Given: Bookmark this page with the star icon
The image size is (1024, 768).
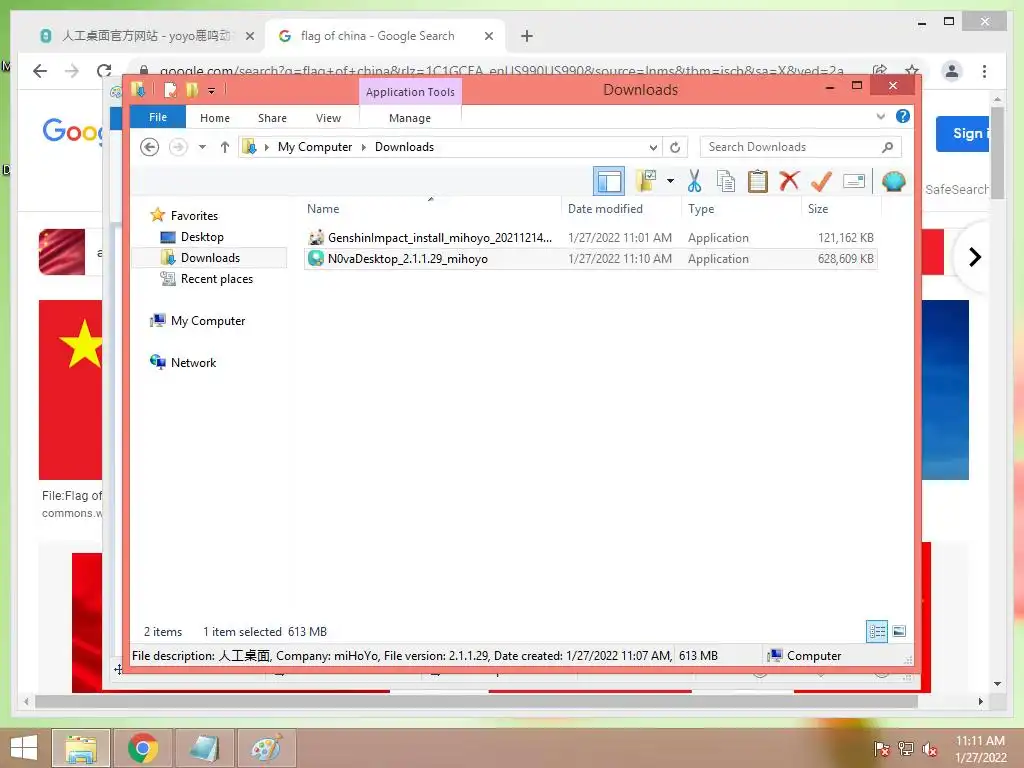Looking at the screenshot, I should point(912,71).
